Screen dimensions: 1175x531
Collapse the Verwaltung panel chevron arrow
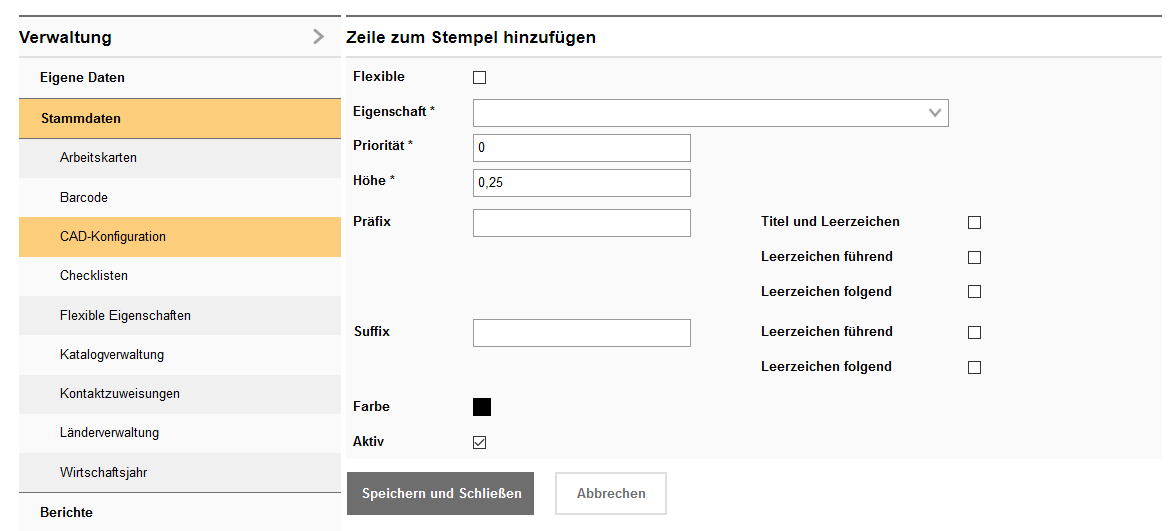click(x=318, y=37)
